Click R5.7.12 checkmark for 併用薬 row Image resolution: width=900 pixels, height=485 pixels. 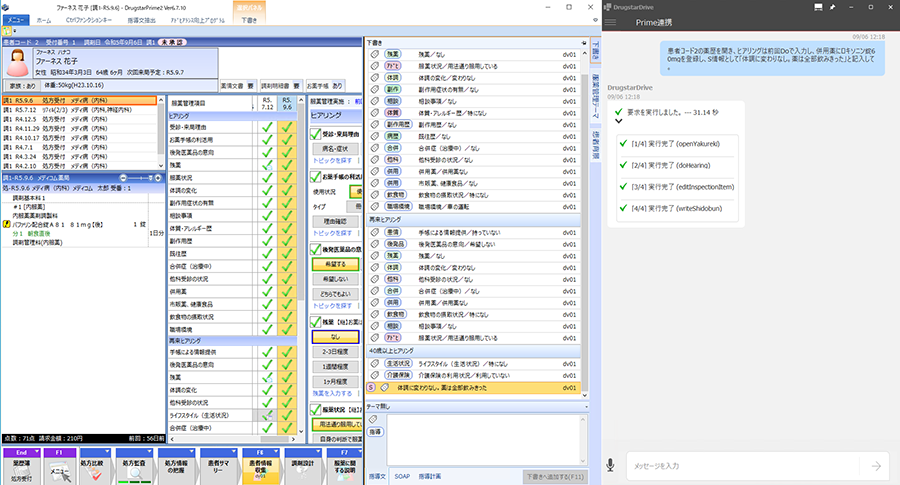point(267,291)
